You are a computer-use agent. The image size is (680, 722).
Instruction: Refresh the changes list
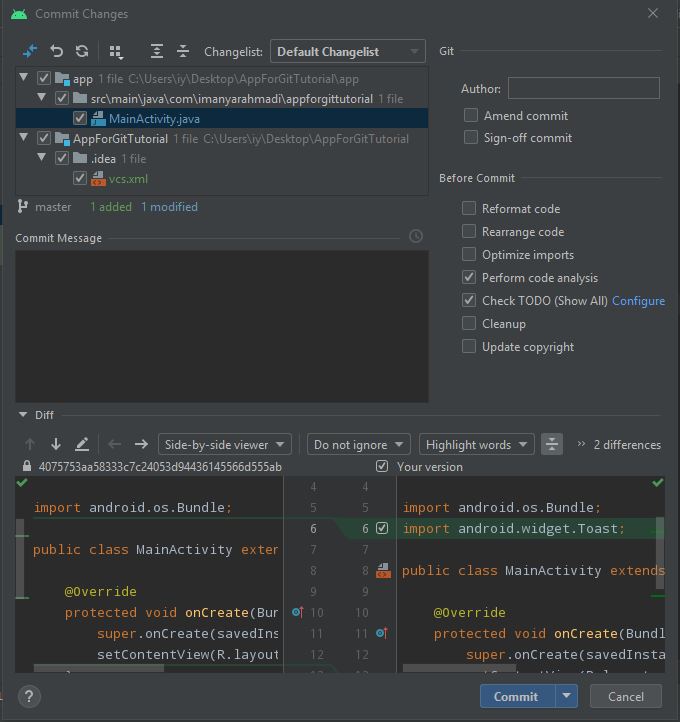(82, 51)
